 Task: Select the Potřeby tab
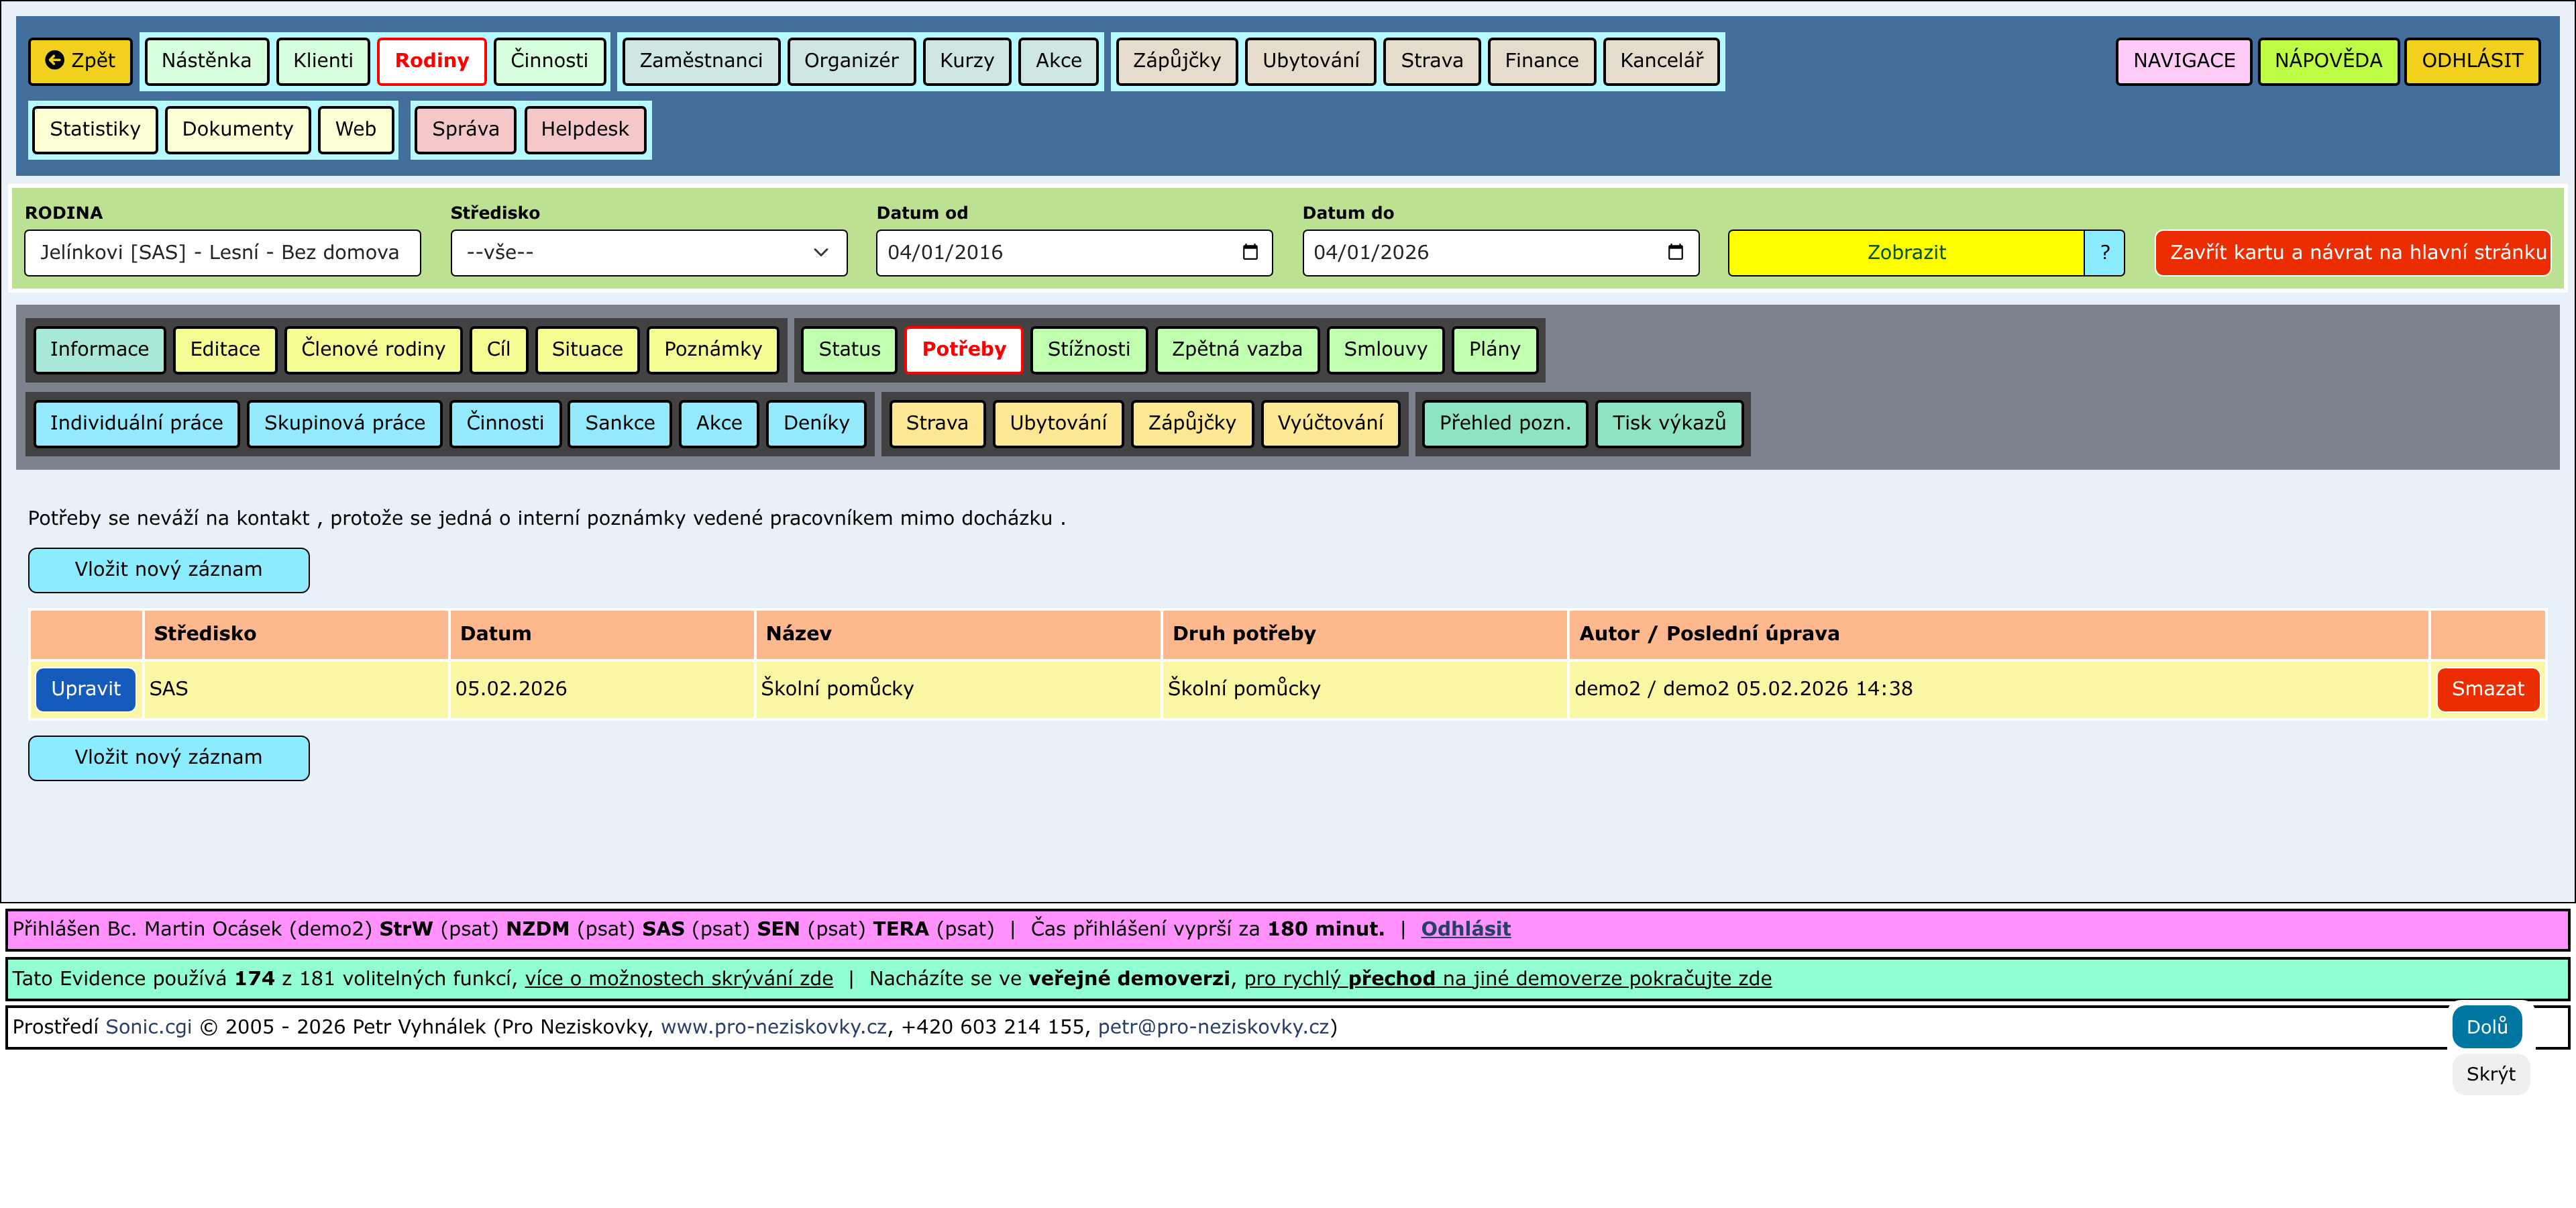[963, 350]
